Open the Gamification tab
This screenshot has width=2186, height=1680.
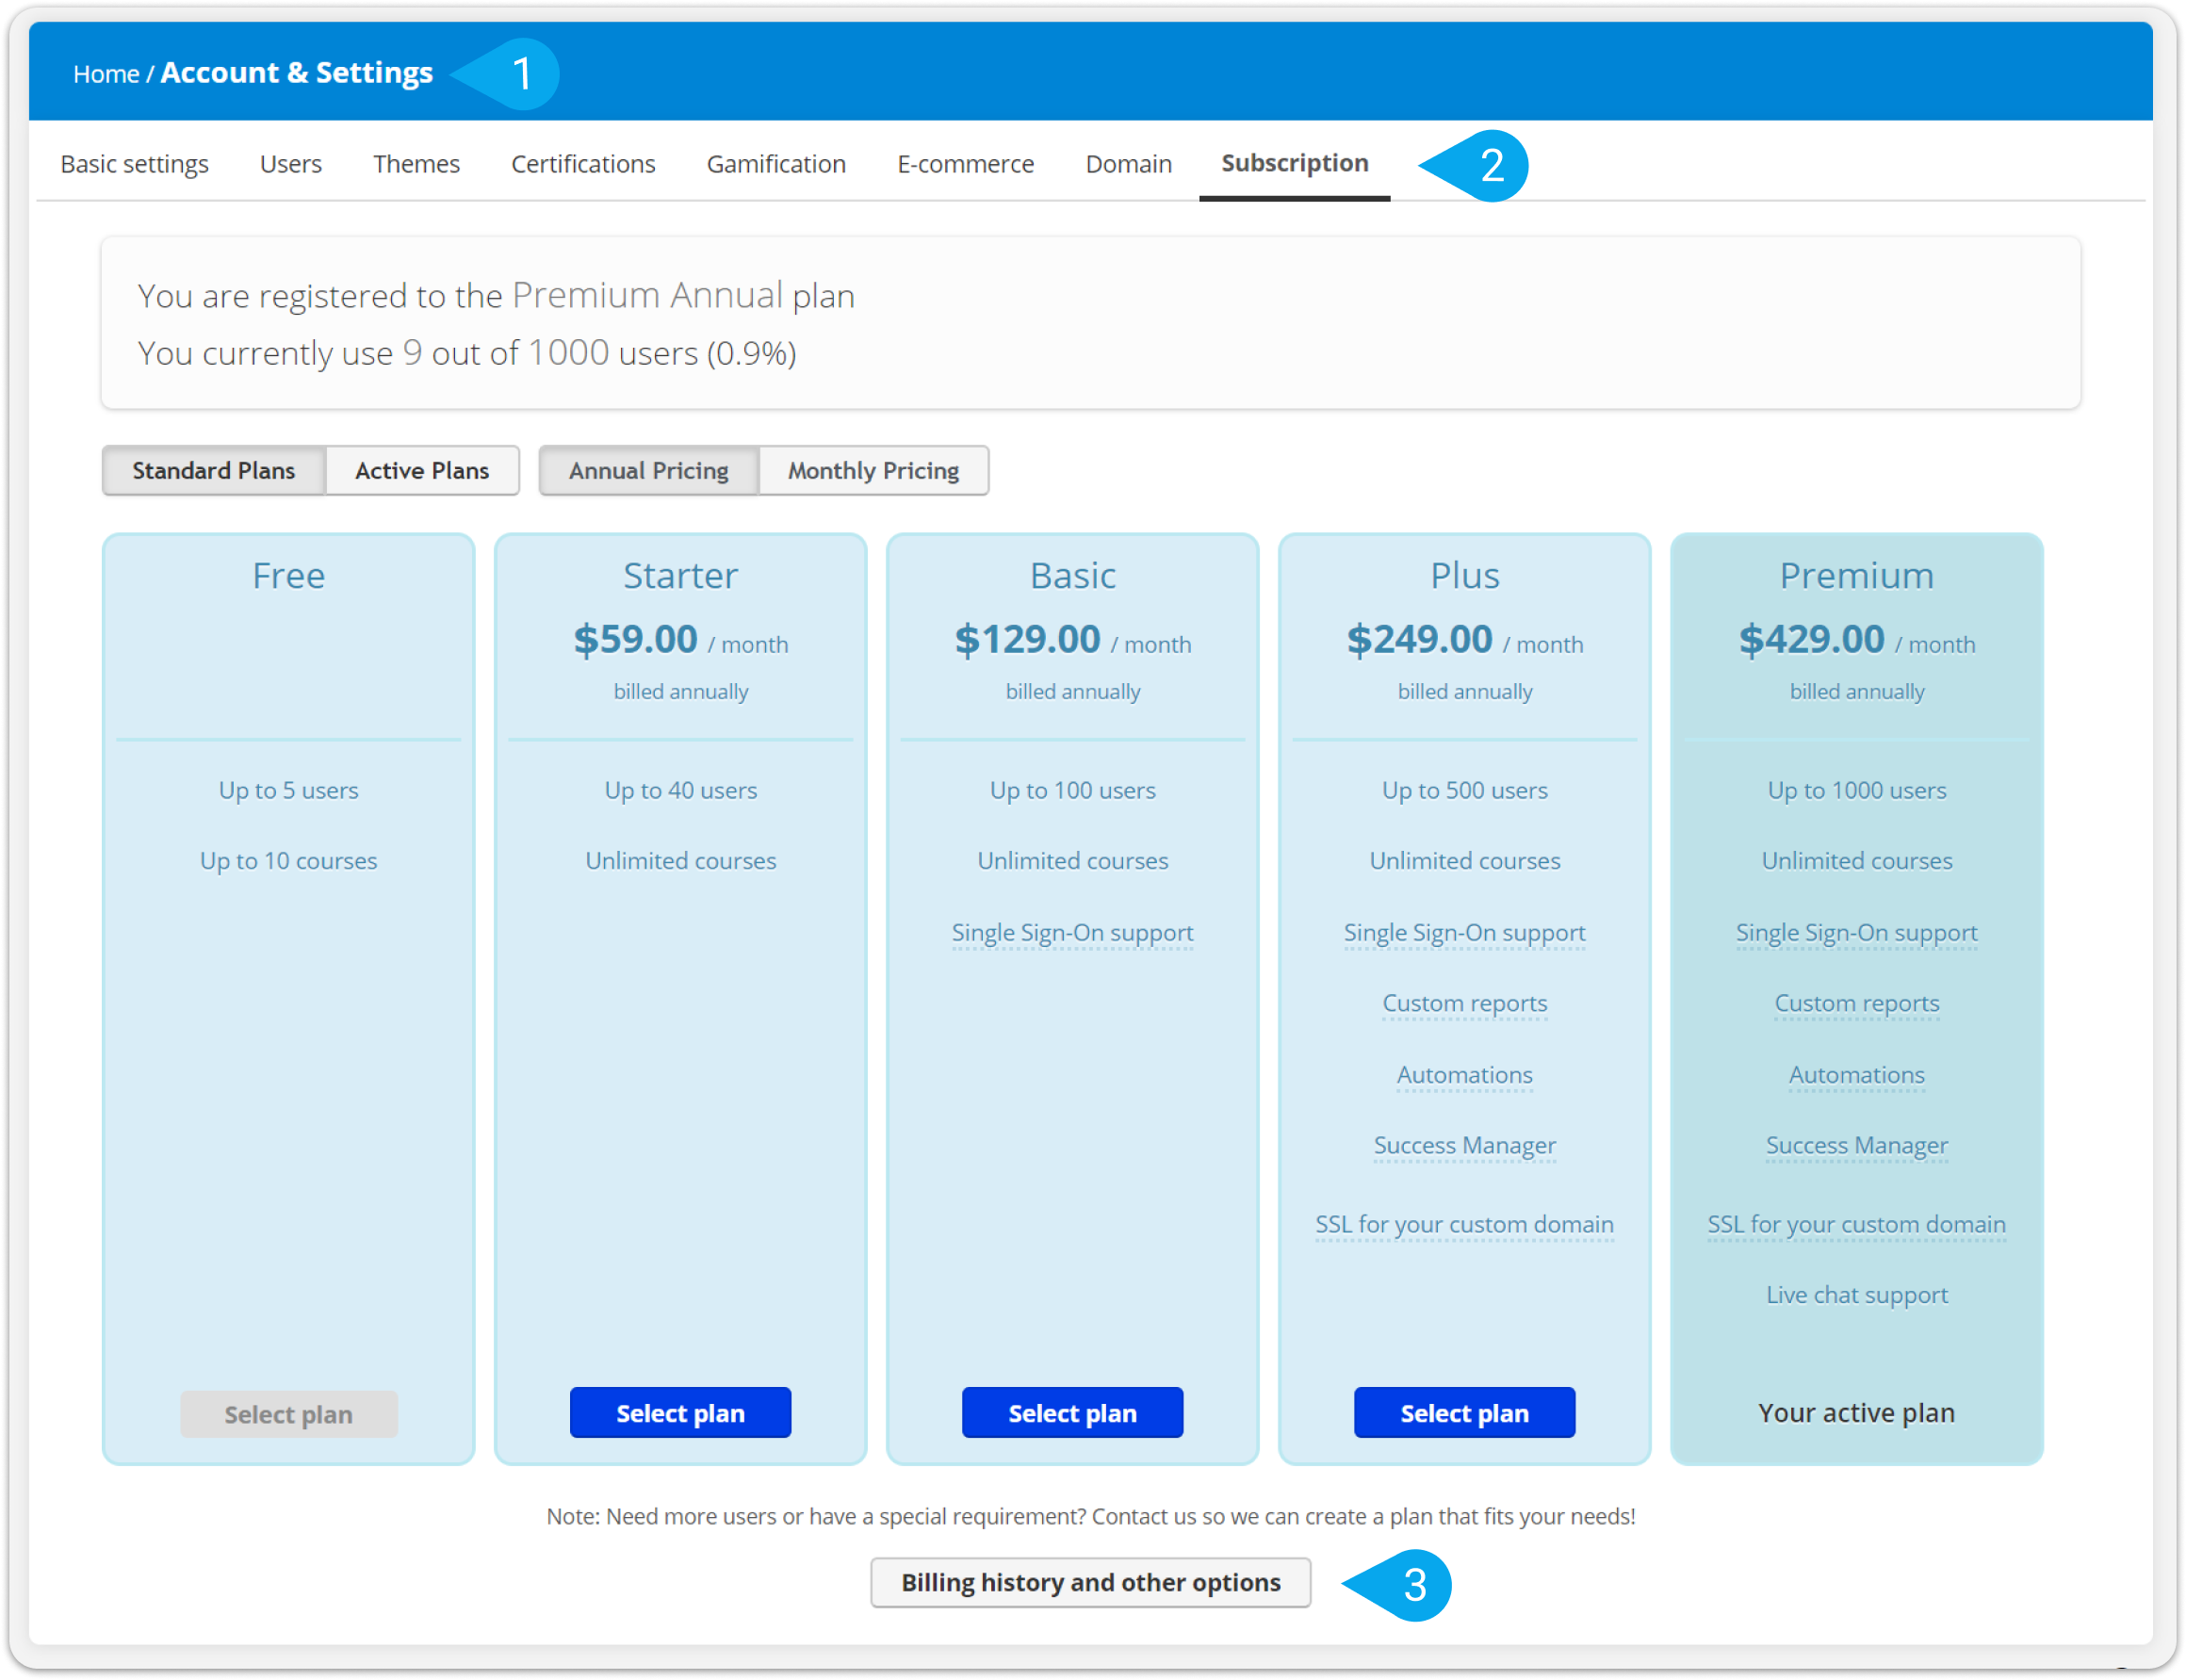[x=777, y=163]
